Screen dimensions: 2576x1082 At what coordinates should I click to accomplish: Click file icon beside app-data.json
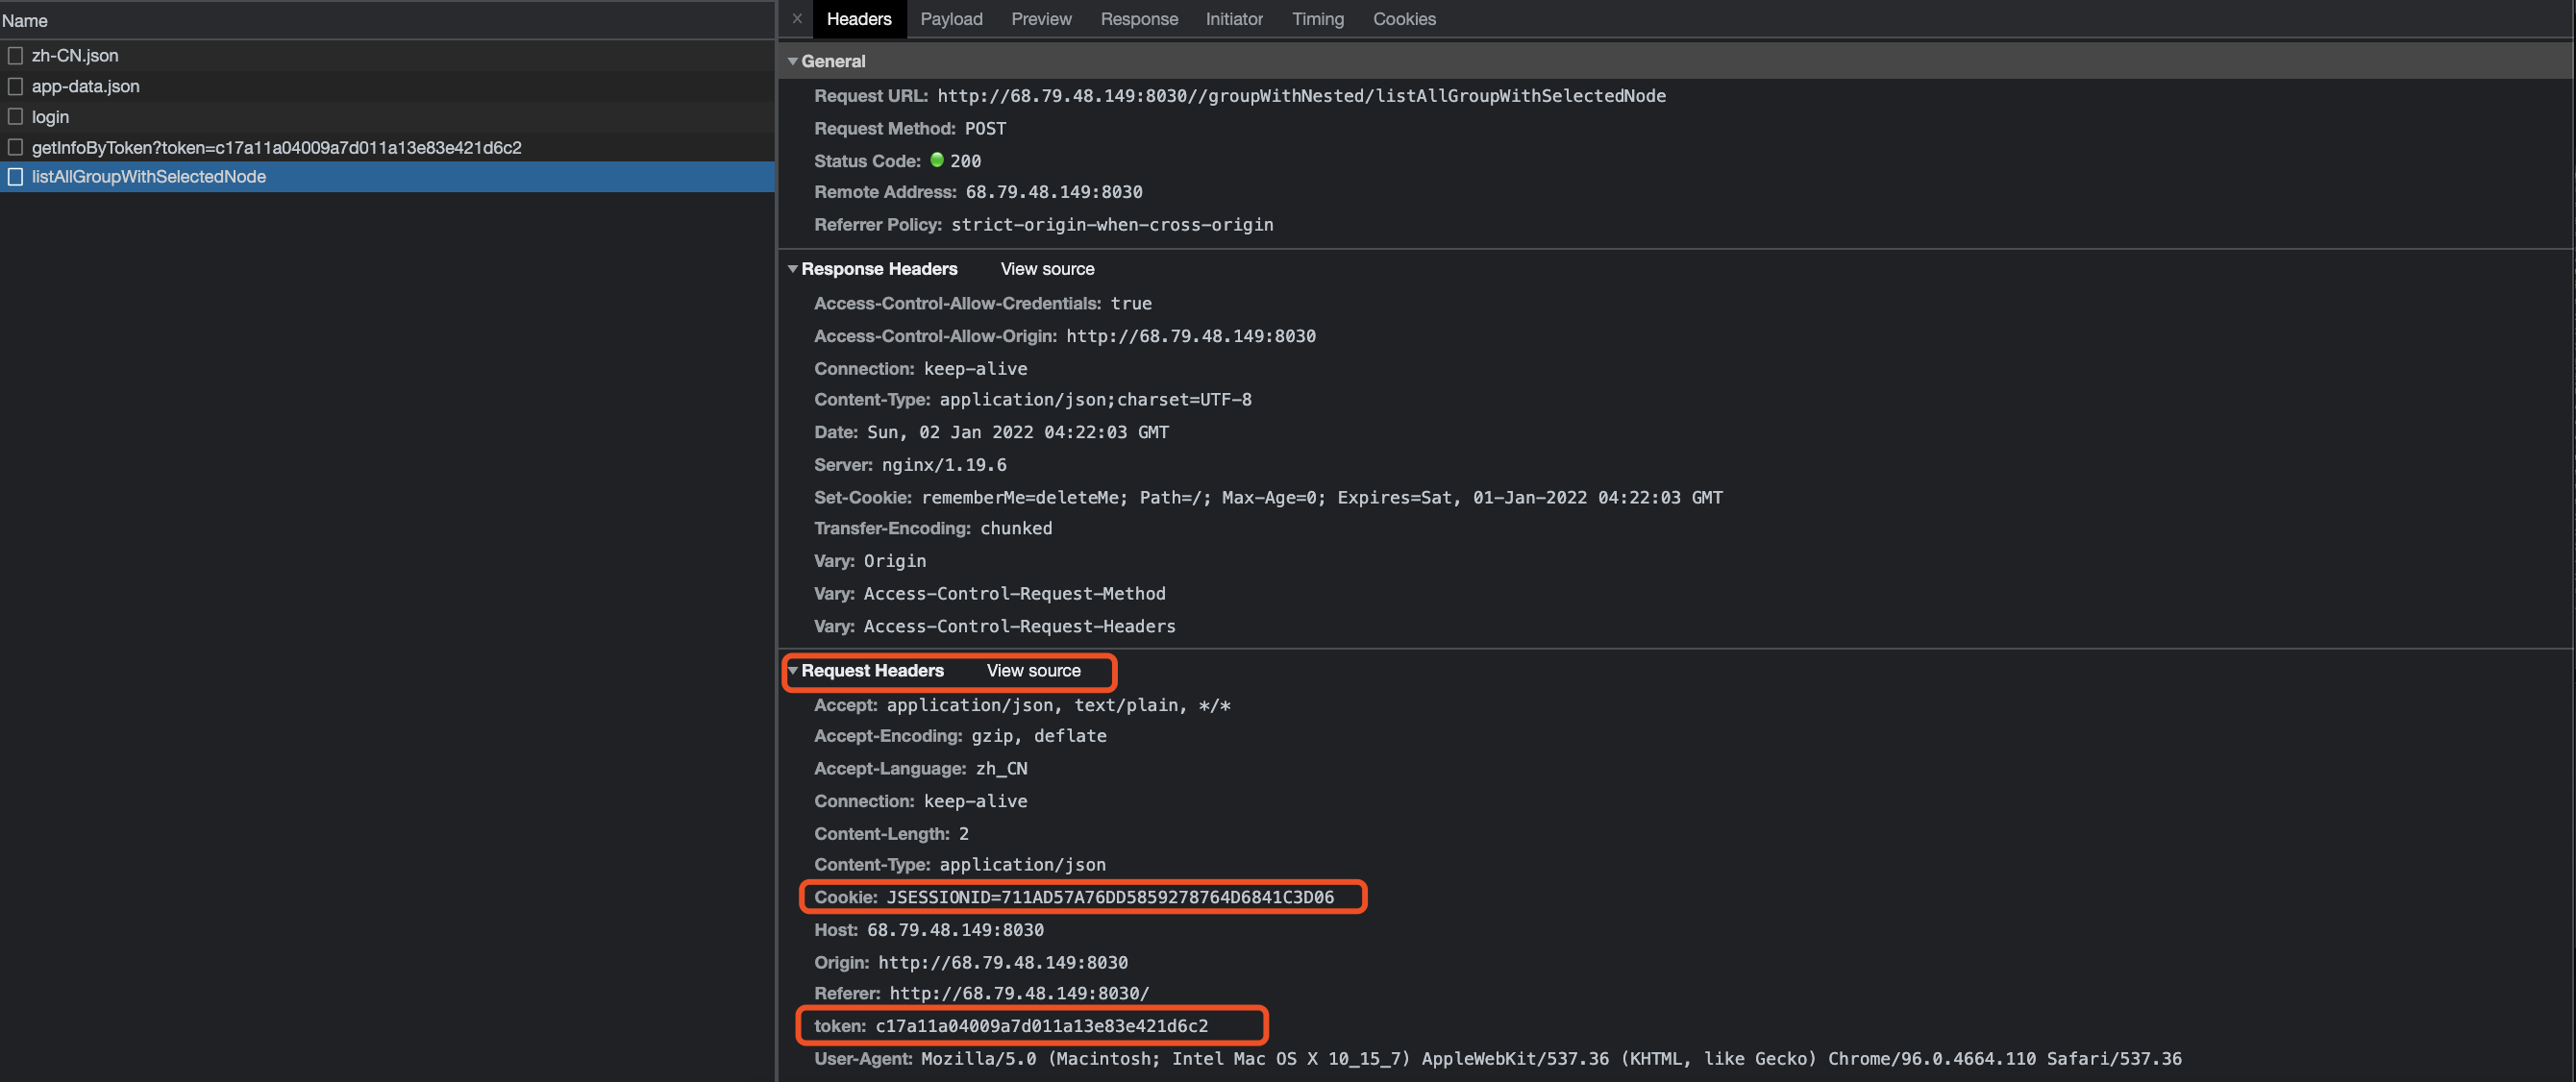(x=15, y=87)
